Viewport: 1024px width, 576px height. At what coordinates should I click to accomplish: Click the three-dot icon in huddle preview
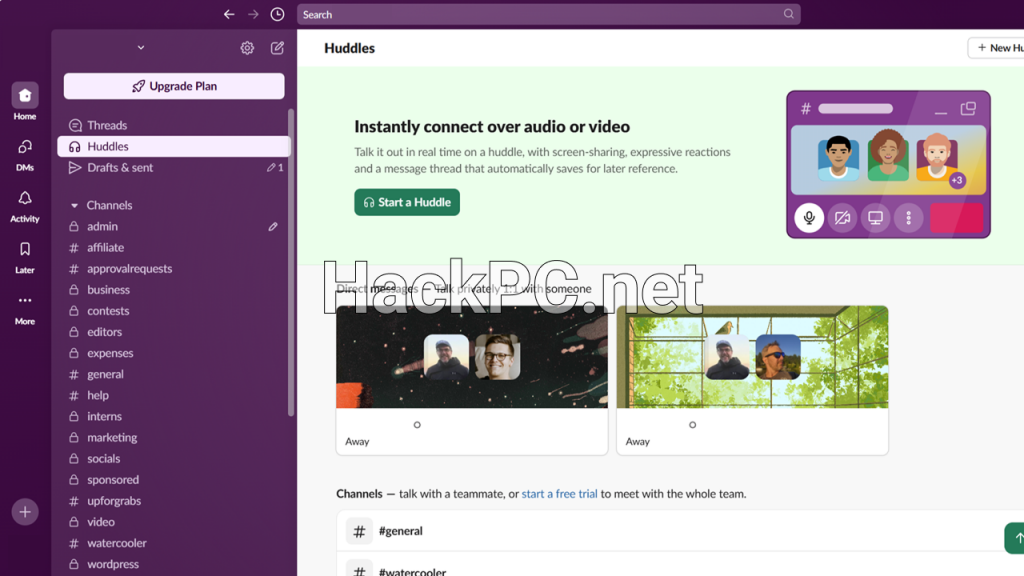tap(908, 217)
